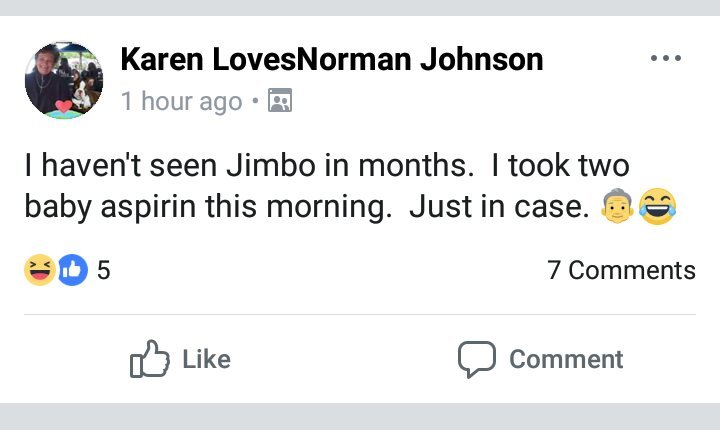720x430 pixels.
Task: Click the speech bubble Comment icon
Action: 477,359
